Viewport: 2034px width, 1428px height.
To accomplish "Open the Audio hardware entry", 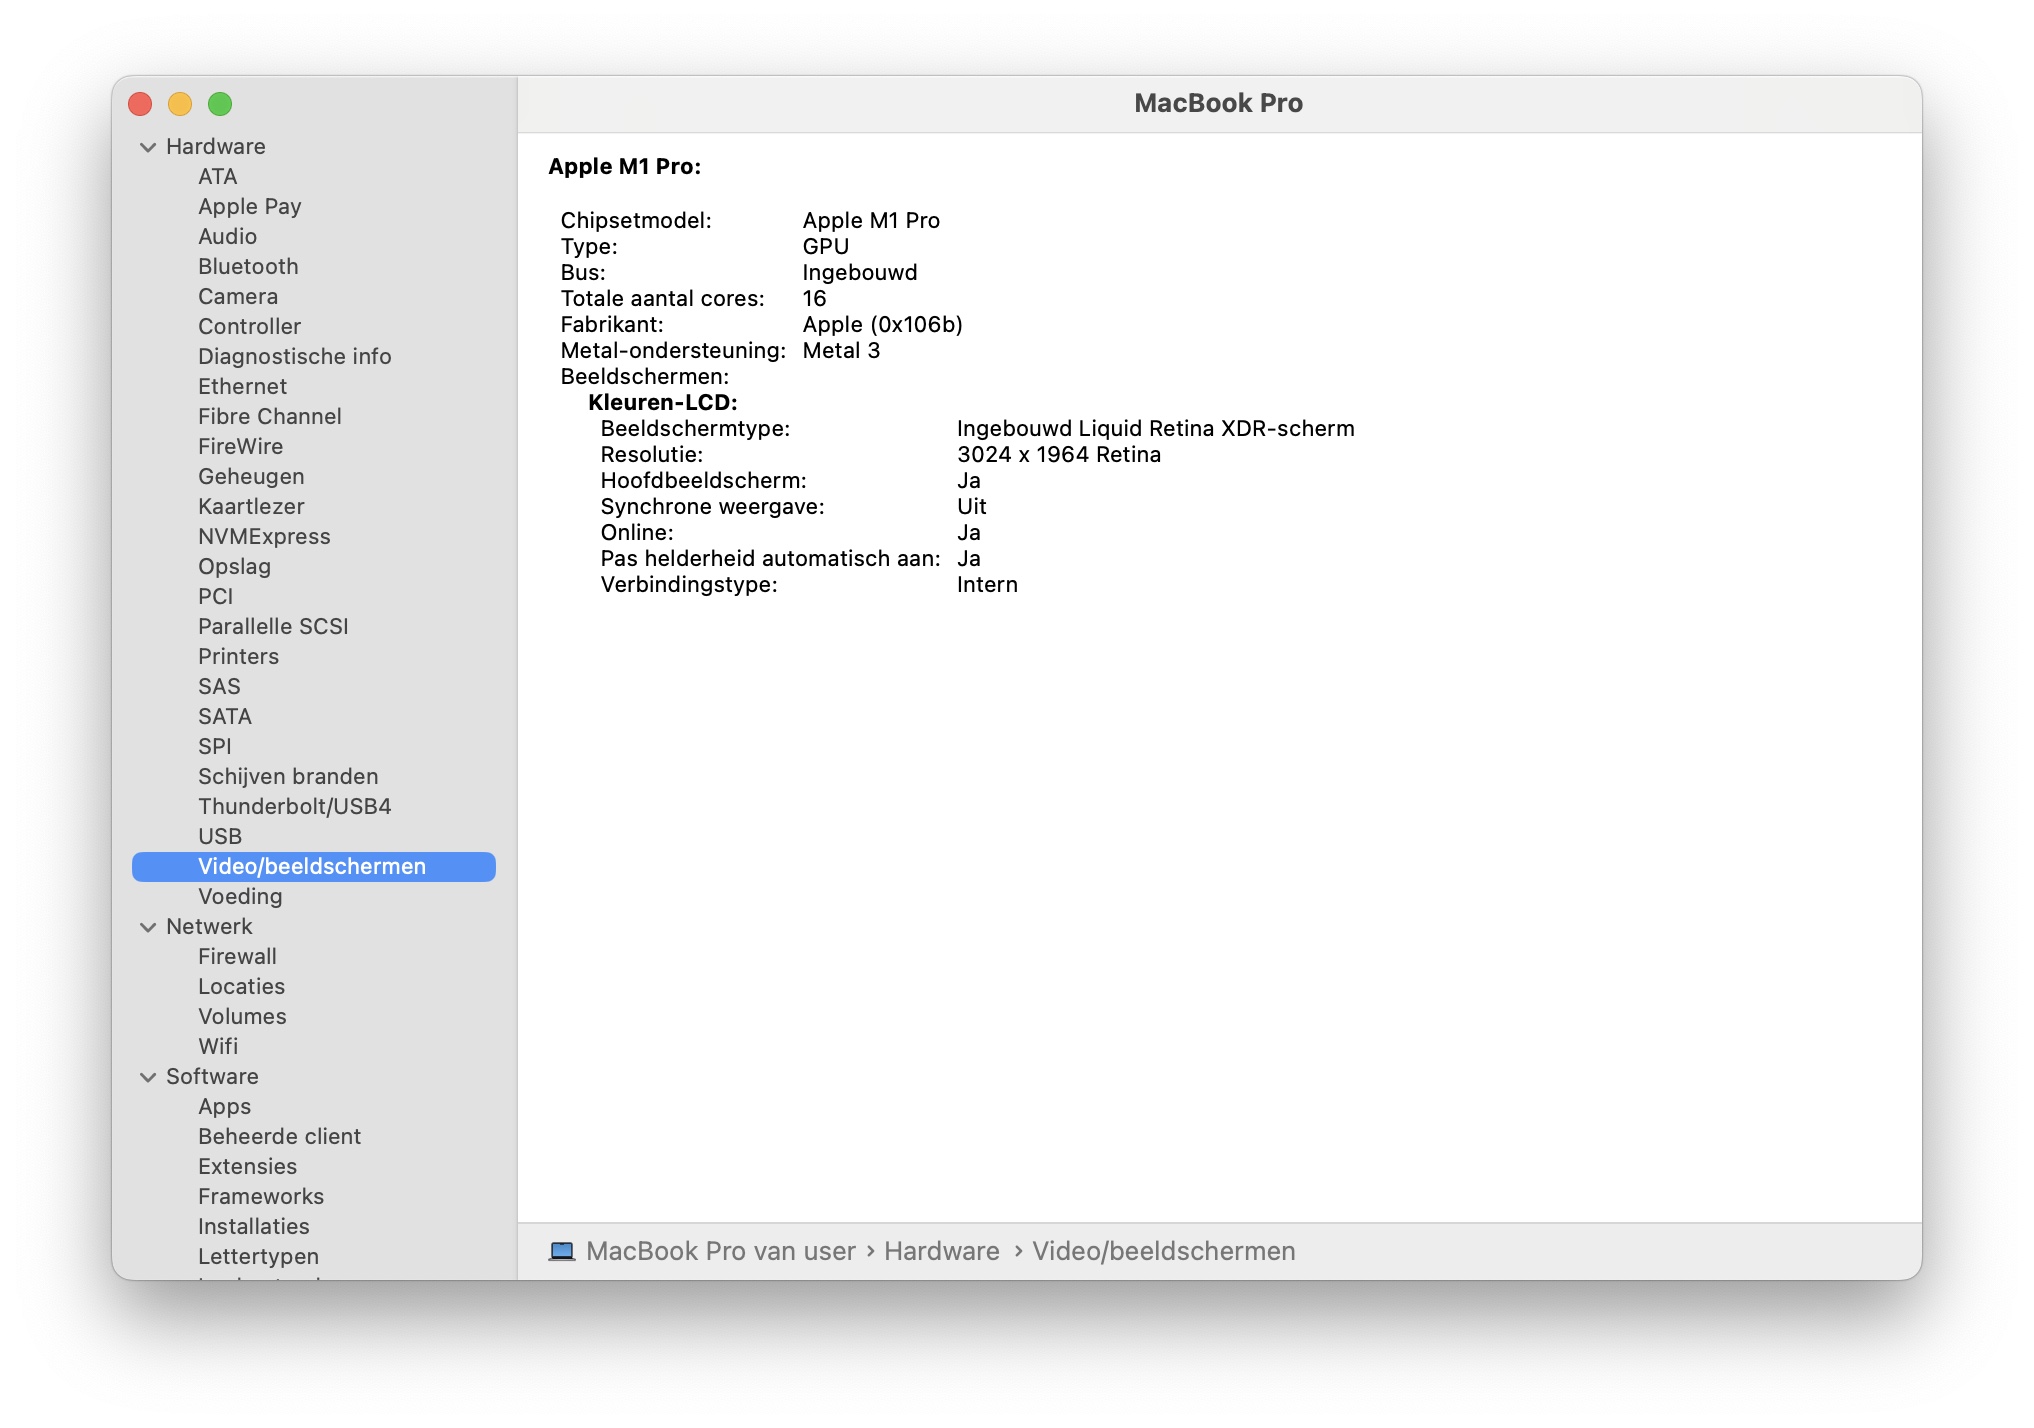I will click(227, 236).
